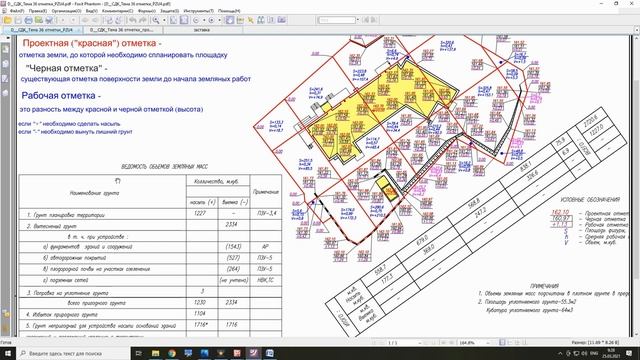Show hidden system tray icons

tap(560, 353)
